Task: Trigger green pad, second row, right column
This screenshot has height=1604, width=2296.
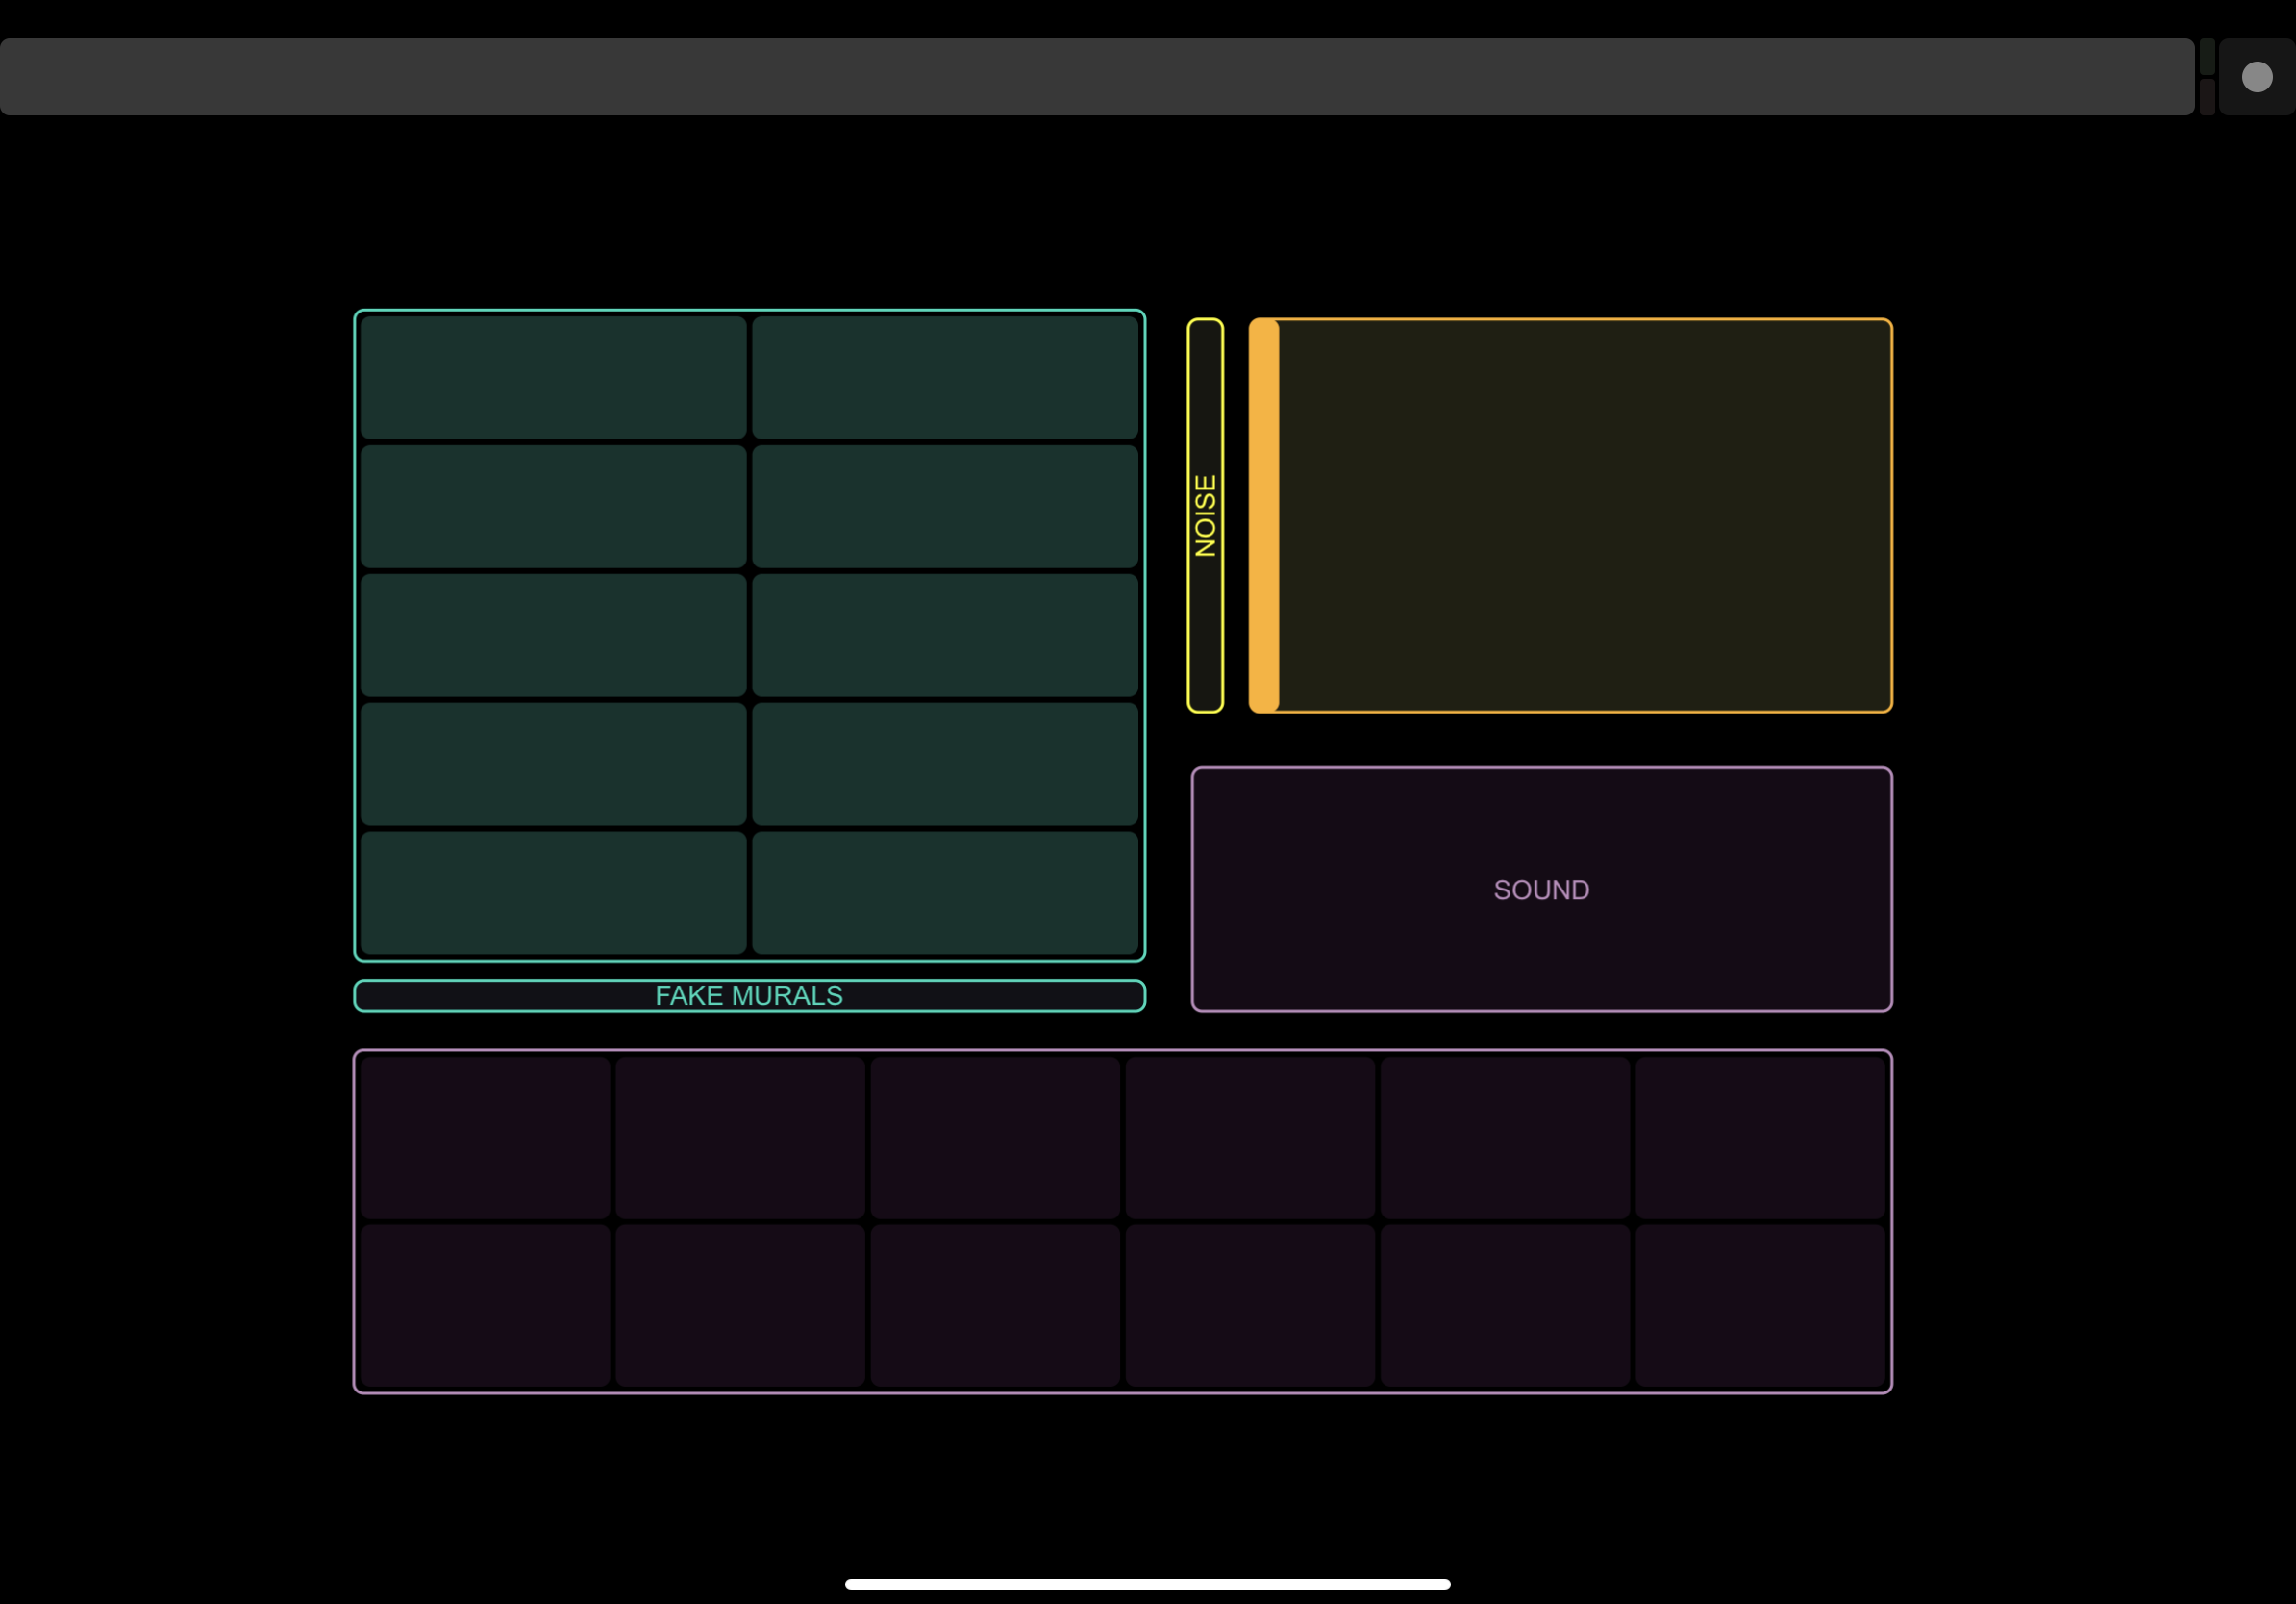Action: point(945,507)
